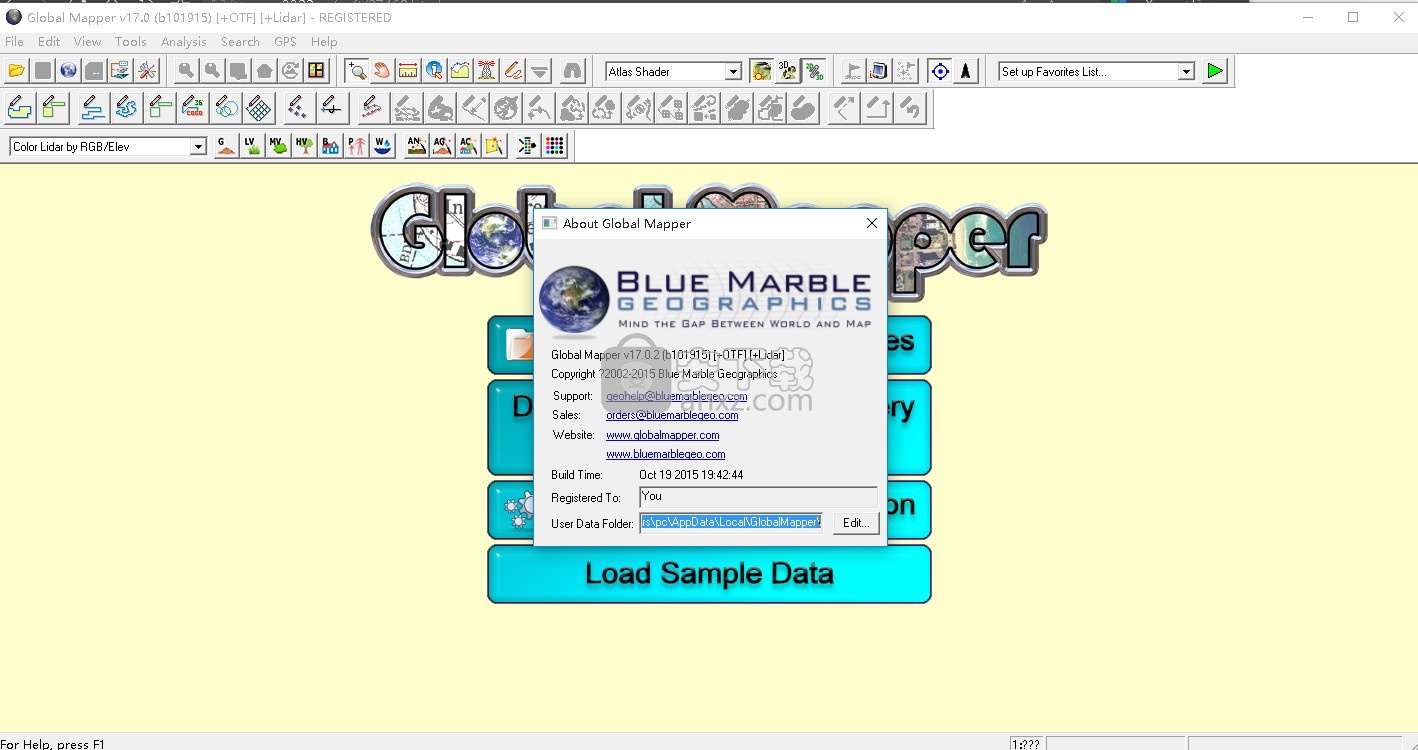Select the Feature Info tool
The width and height of the screenshot is (1418, 750).
[435, 71]
